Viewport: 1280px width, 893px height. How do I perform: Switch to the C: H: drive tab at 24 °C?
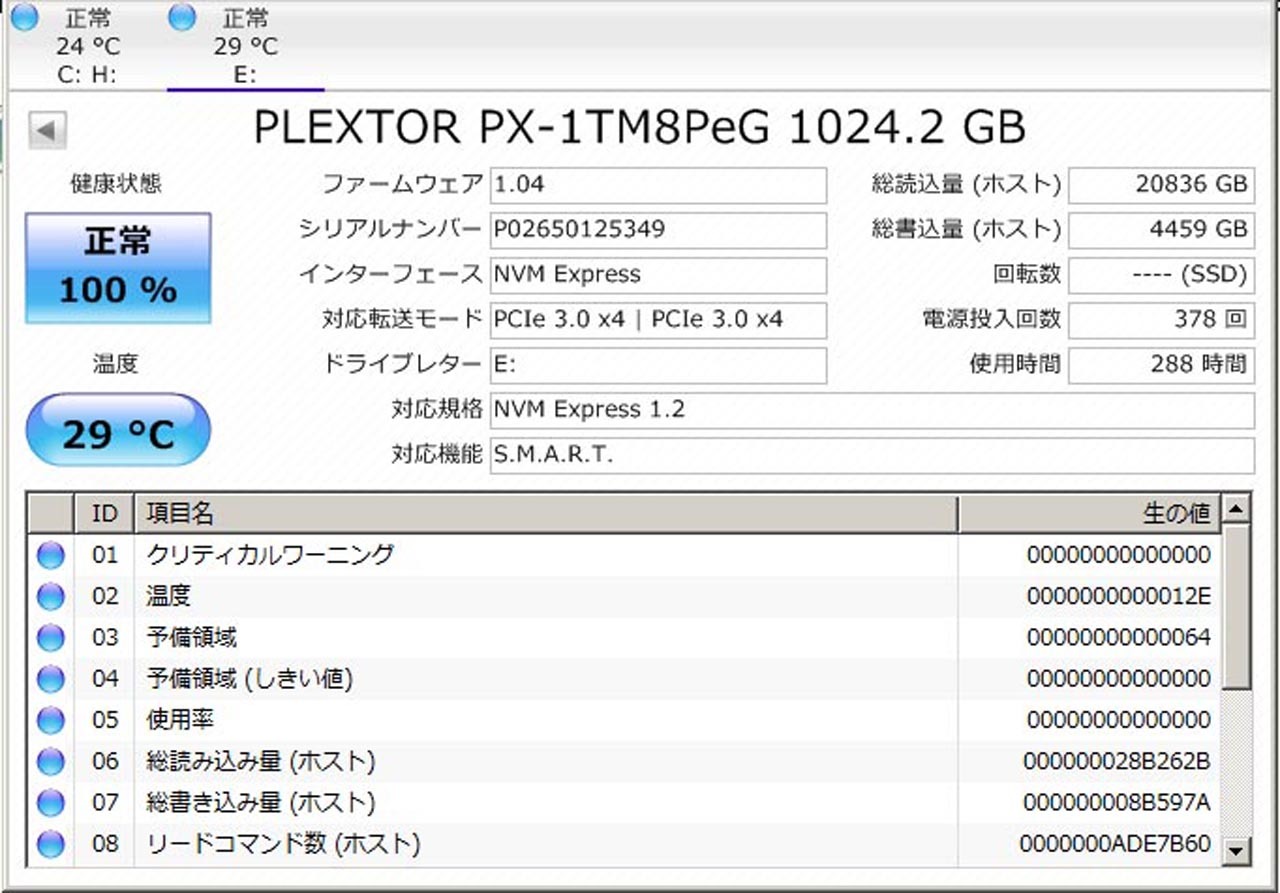[87, 45]
